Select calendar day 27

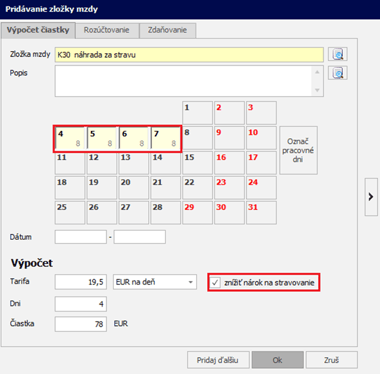click(x=134, y=213)
